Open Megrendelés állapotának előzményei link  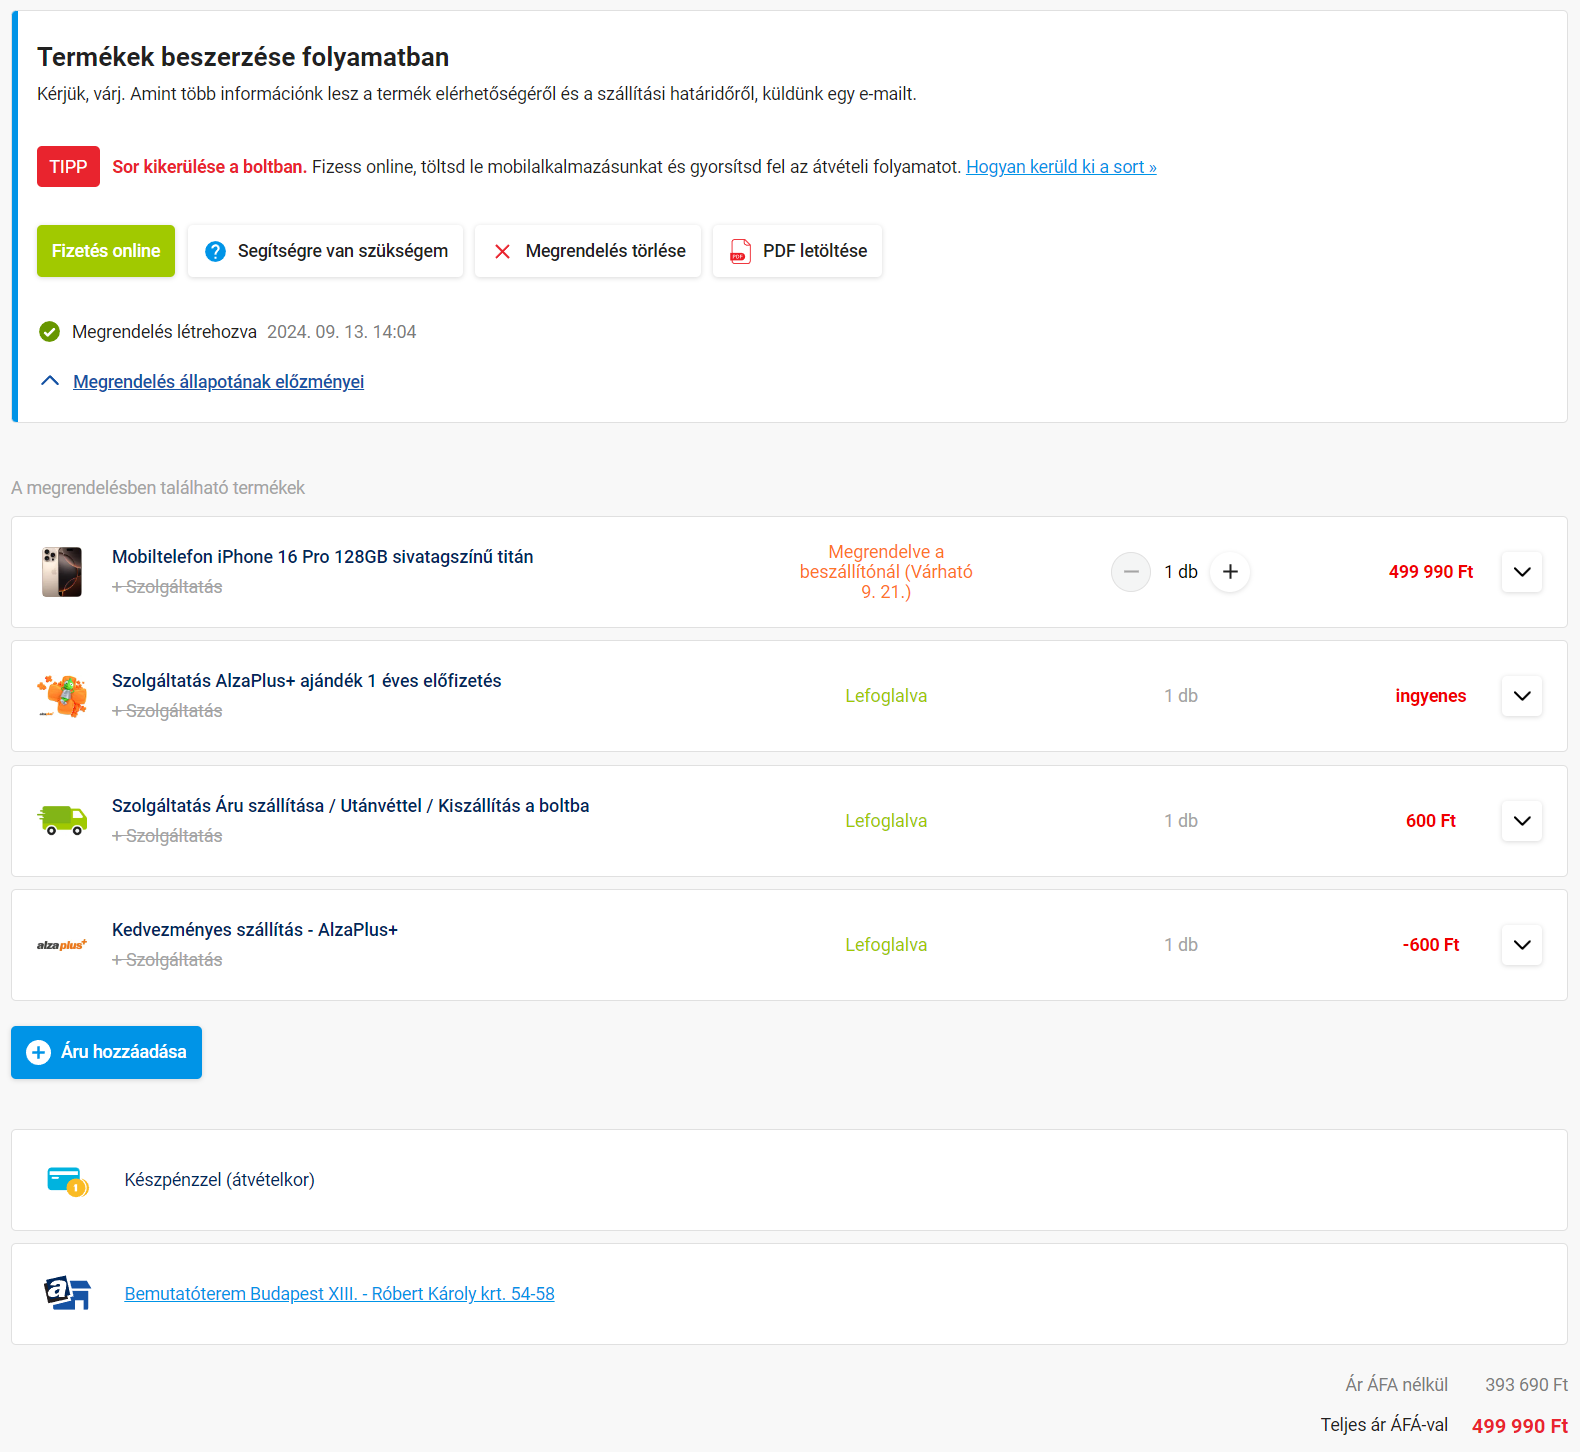(x=218, y=382)
